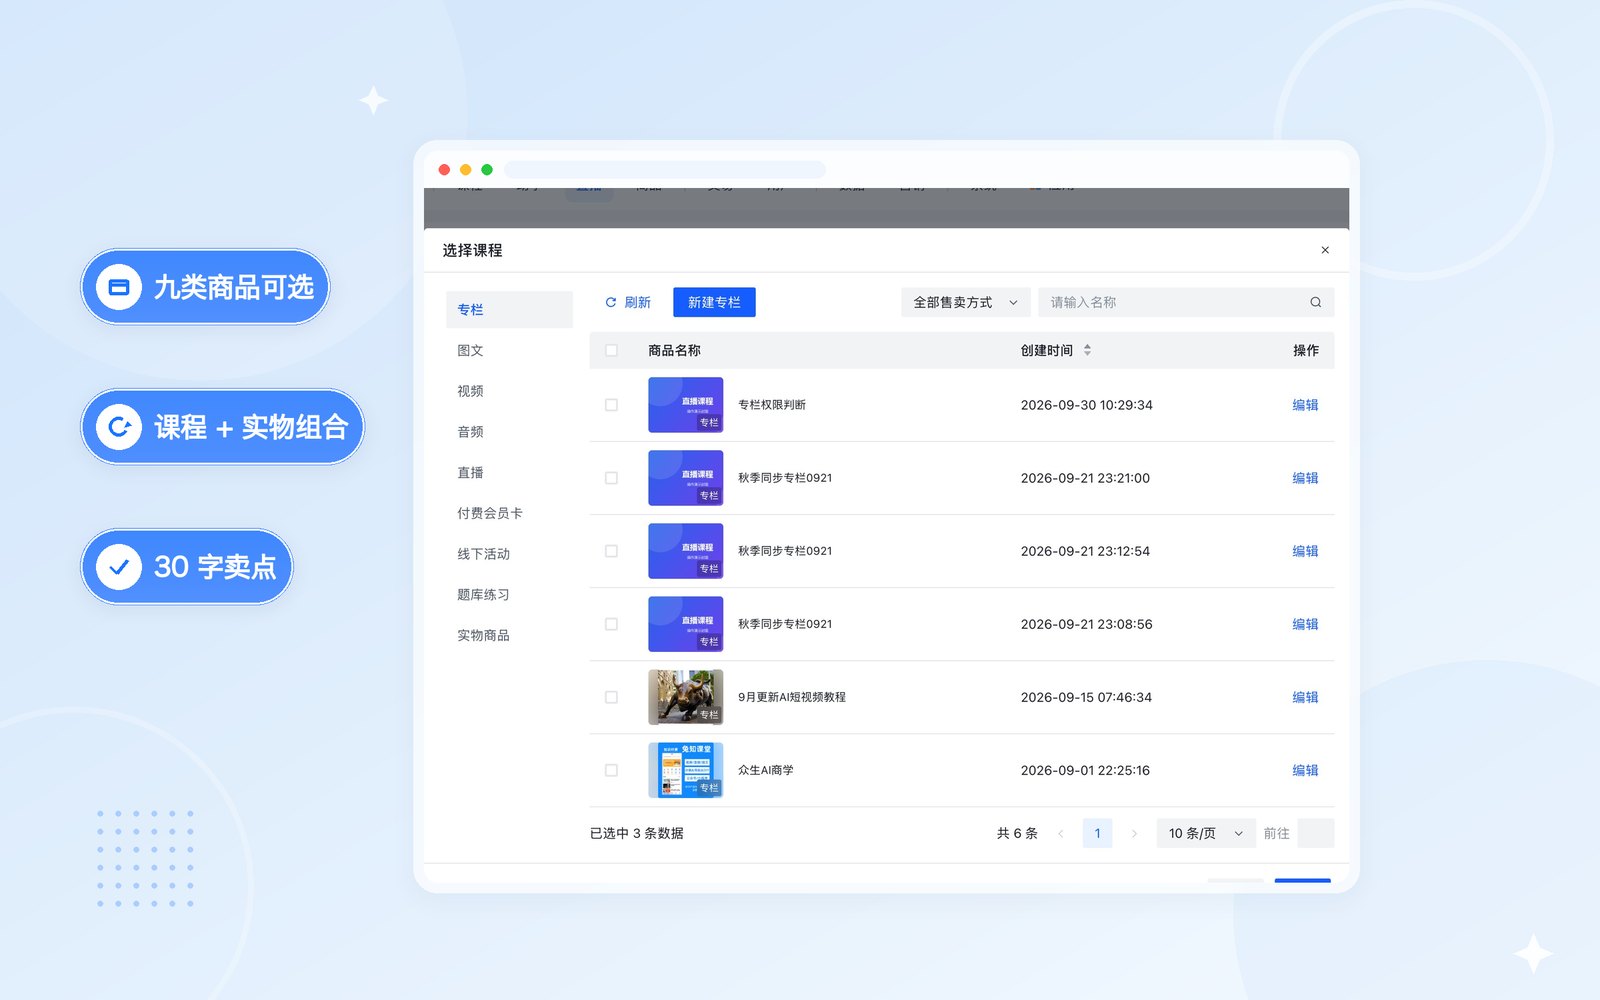Click the blue confirm button at dialog bottom
Screen dimensions: 1600x1000
tap(1302, 881)
